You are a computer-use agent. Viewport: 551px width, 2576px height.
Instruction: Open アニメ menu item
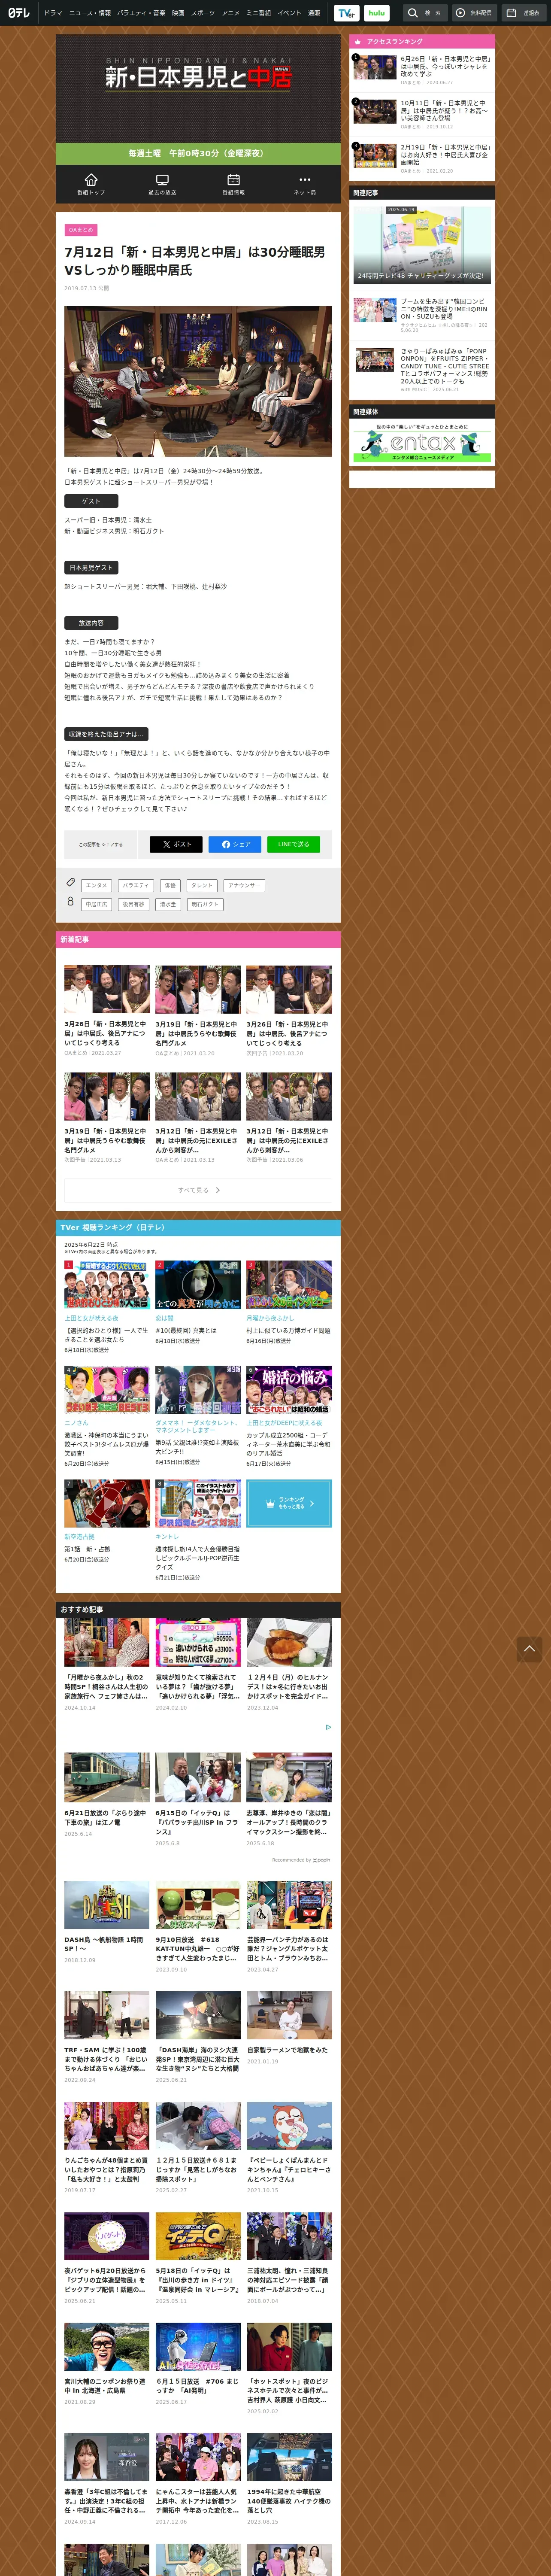pos(231,13)
